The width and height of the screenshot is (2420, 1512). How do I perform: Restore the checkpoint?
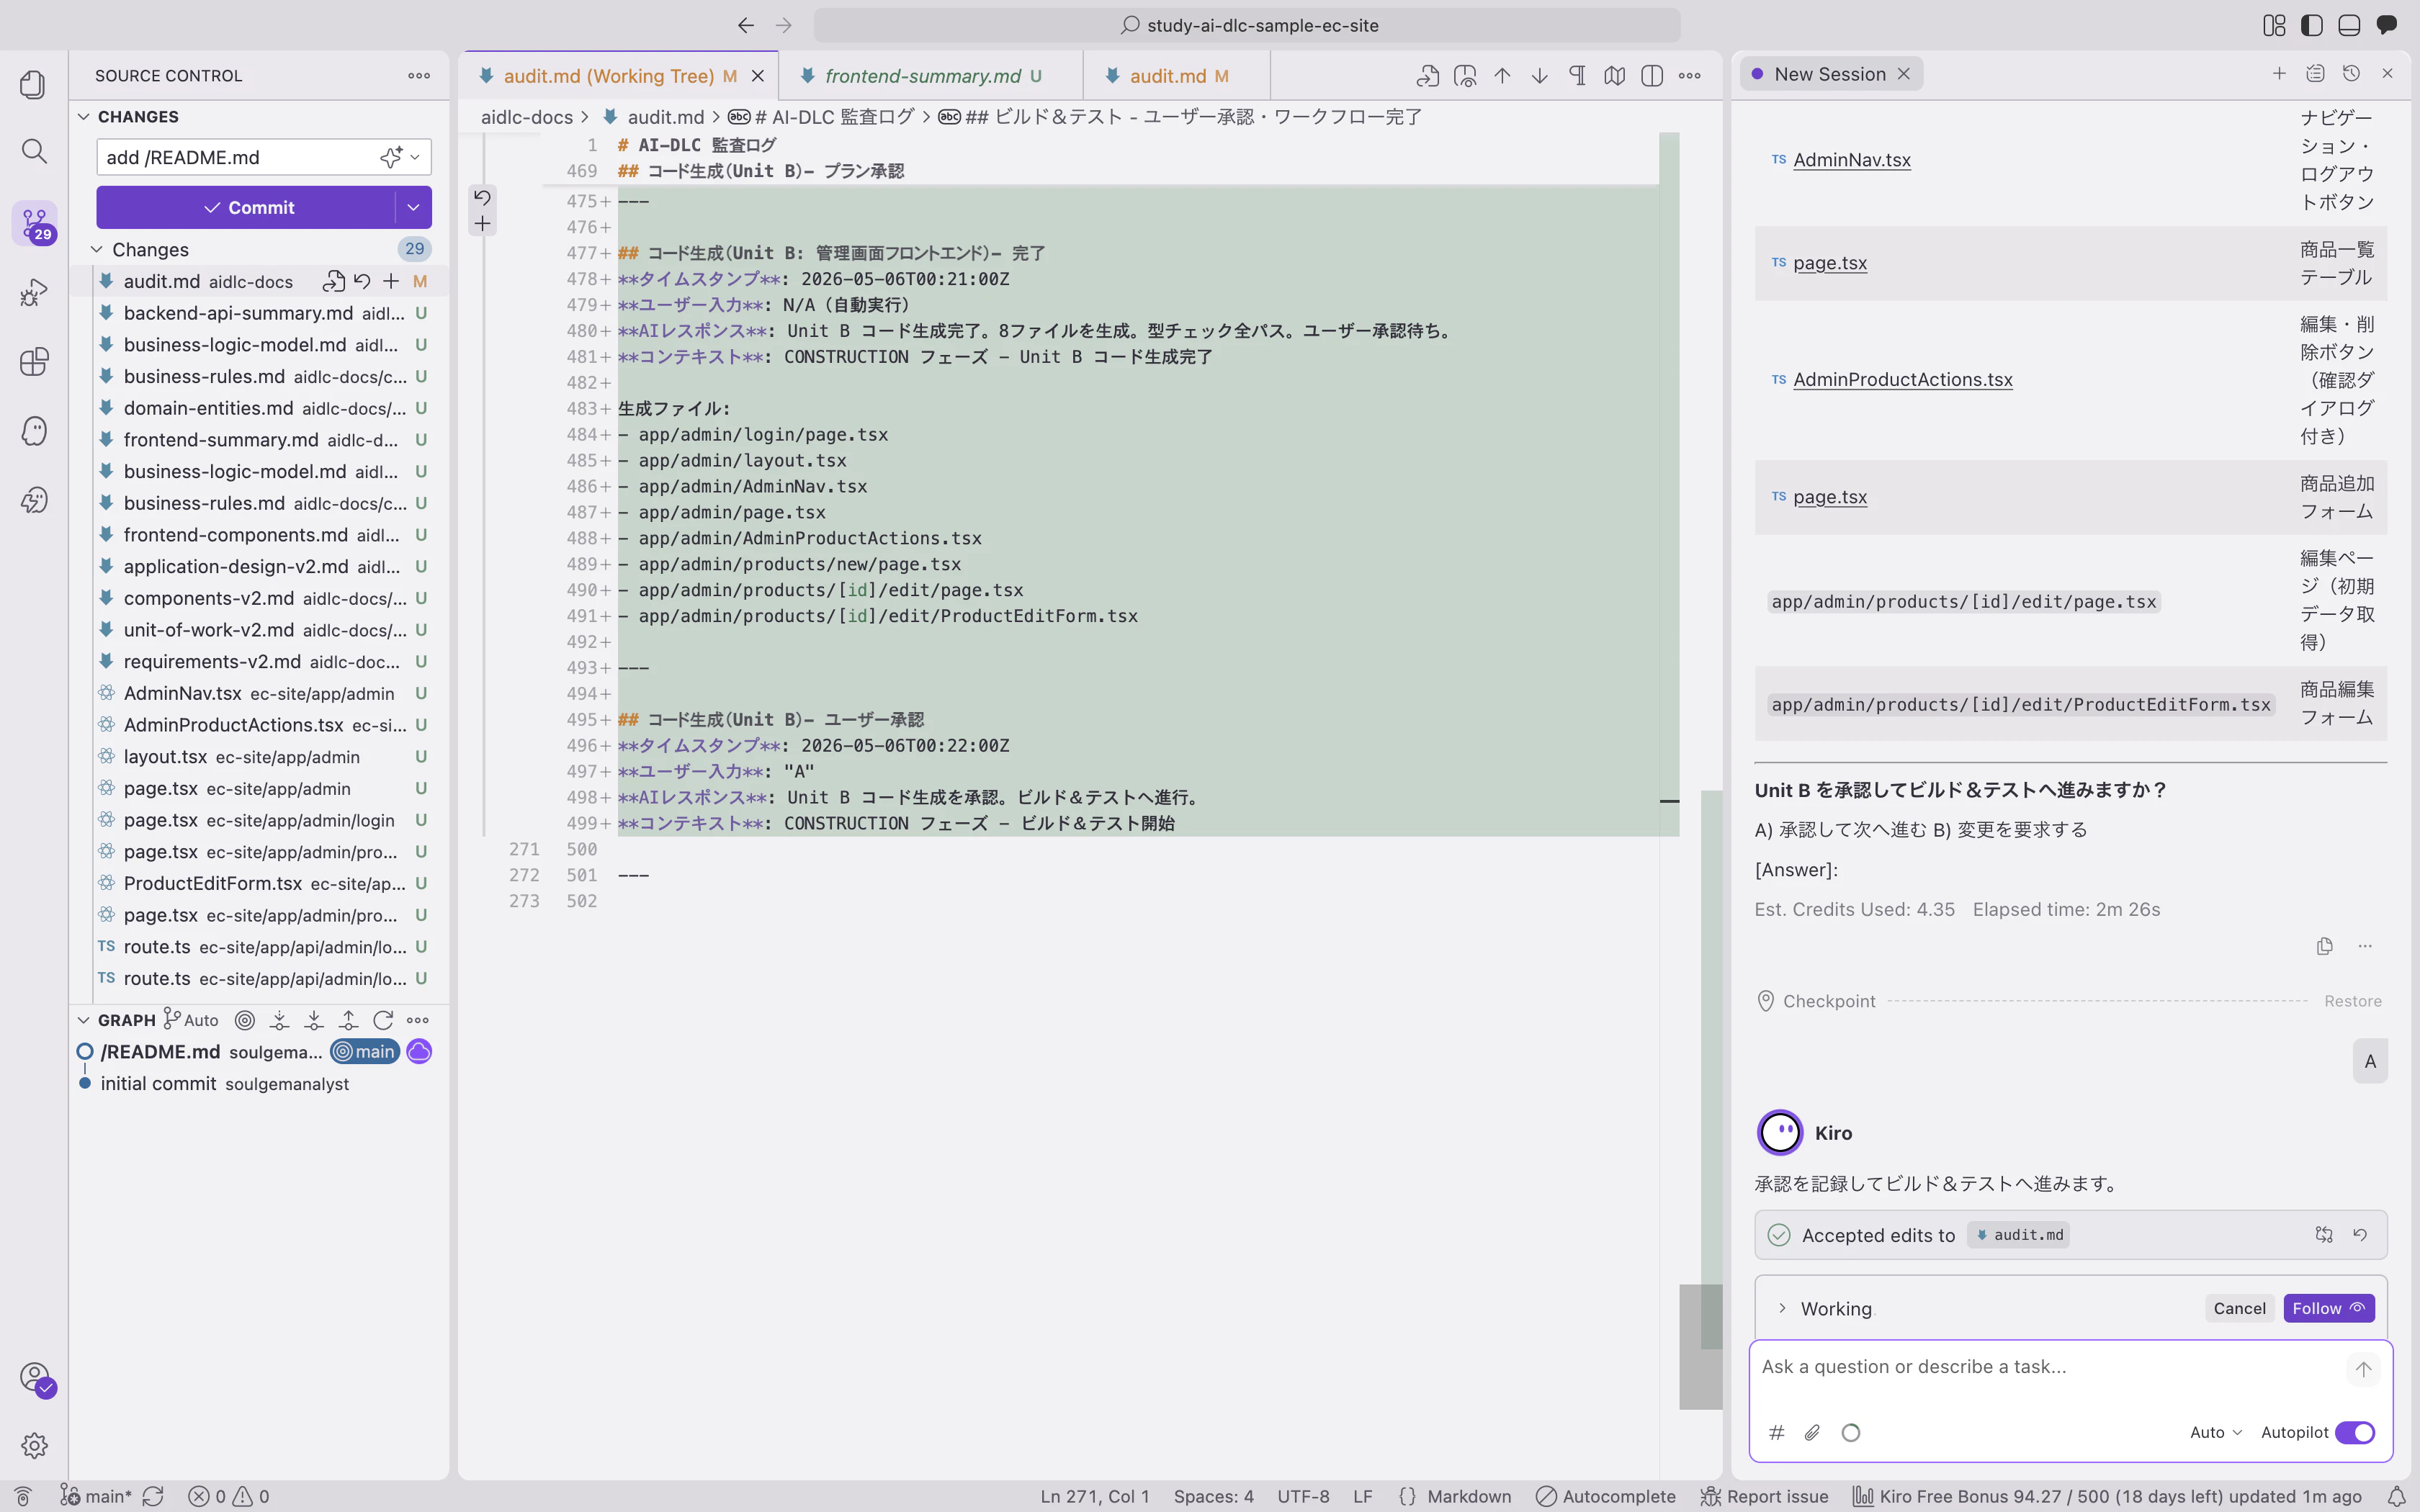2352,1001
